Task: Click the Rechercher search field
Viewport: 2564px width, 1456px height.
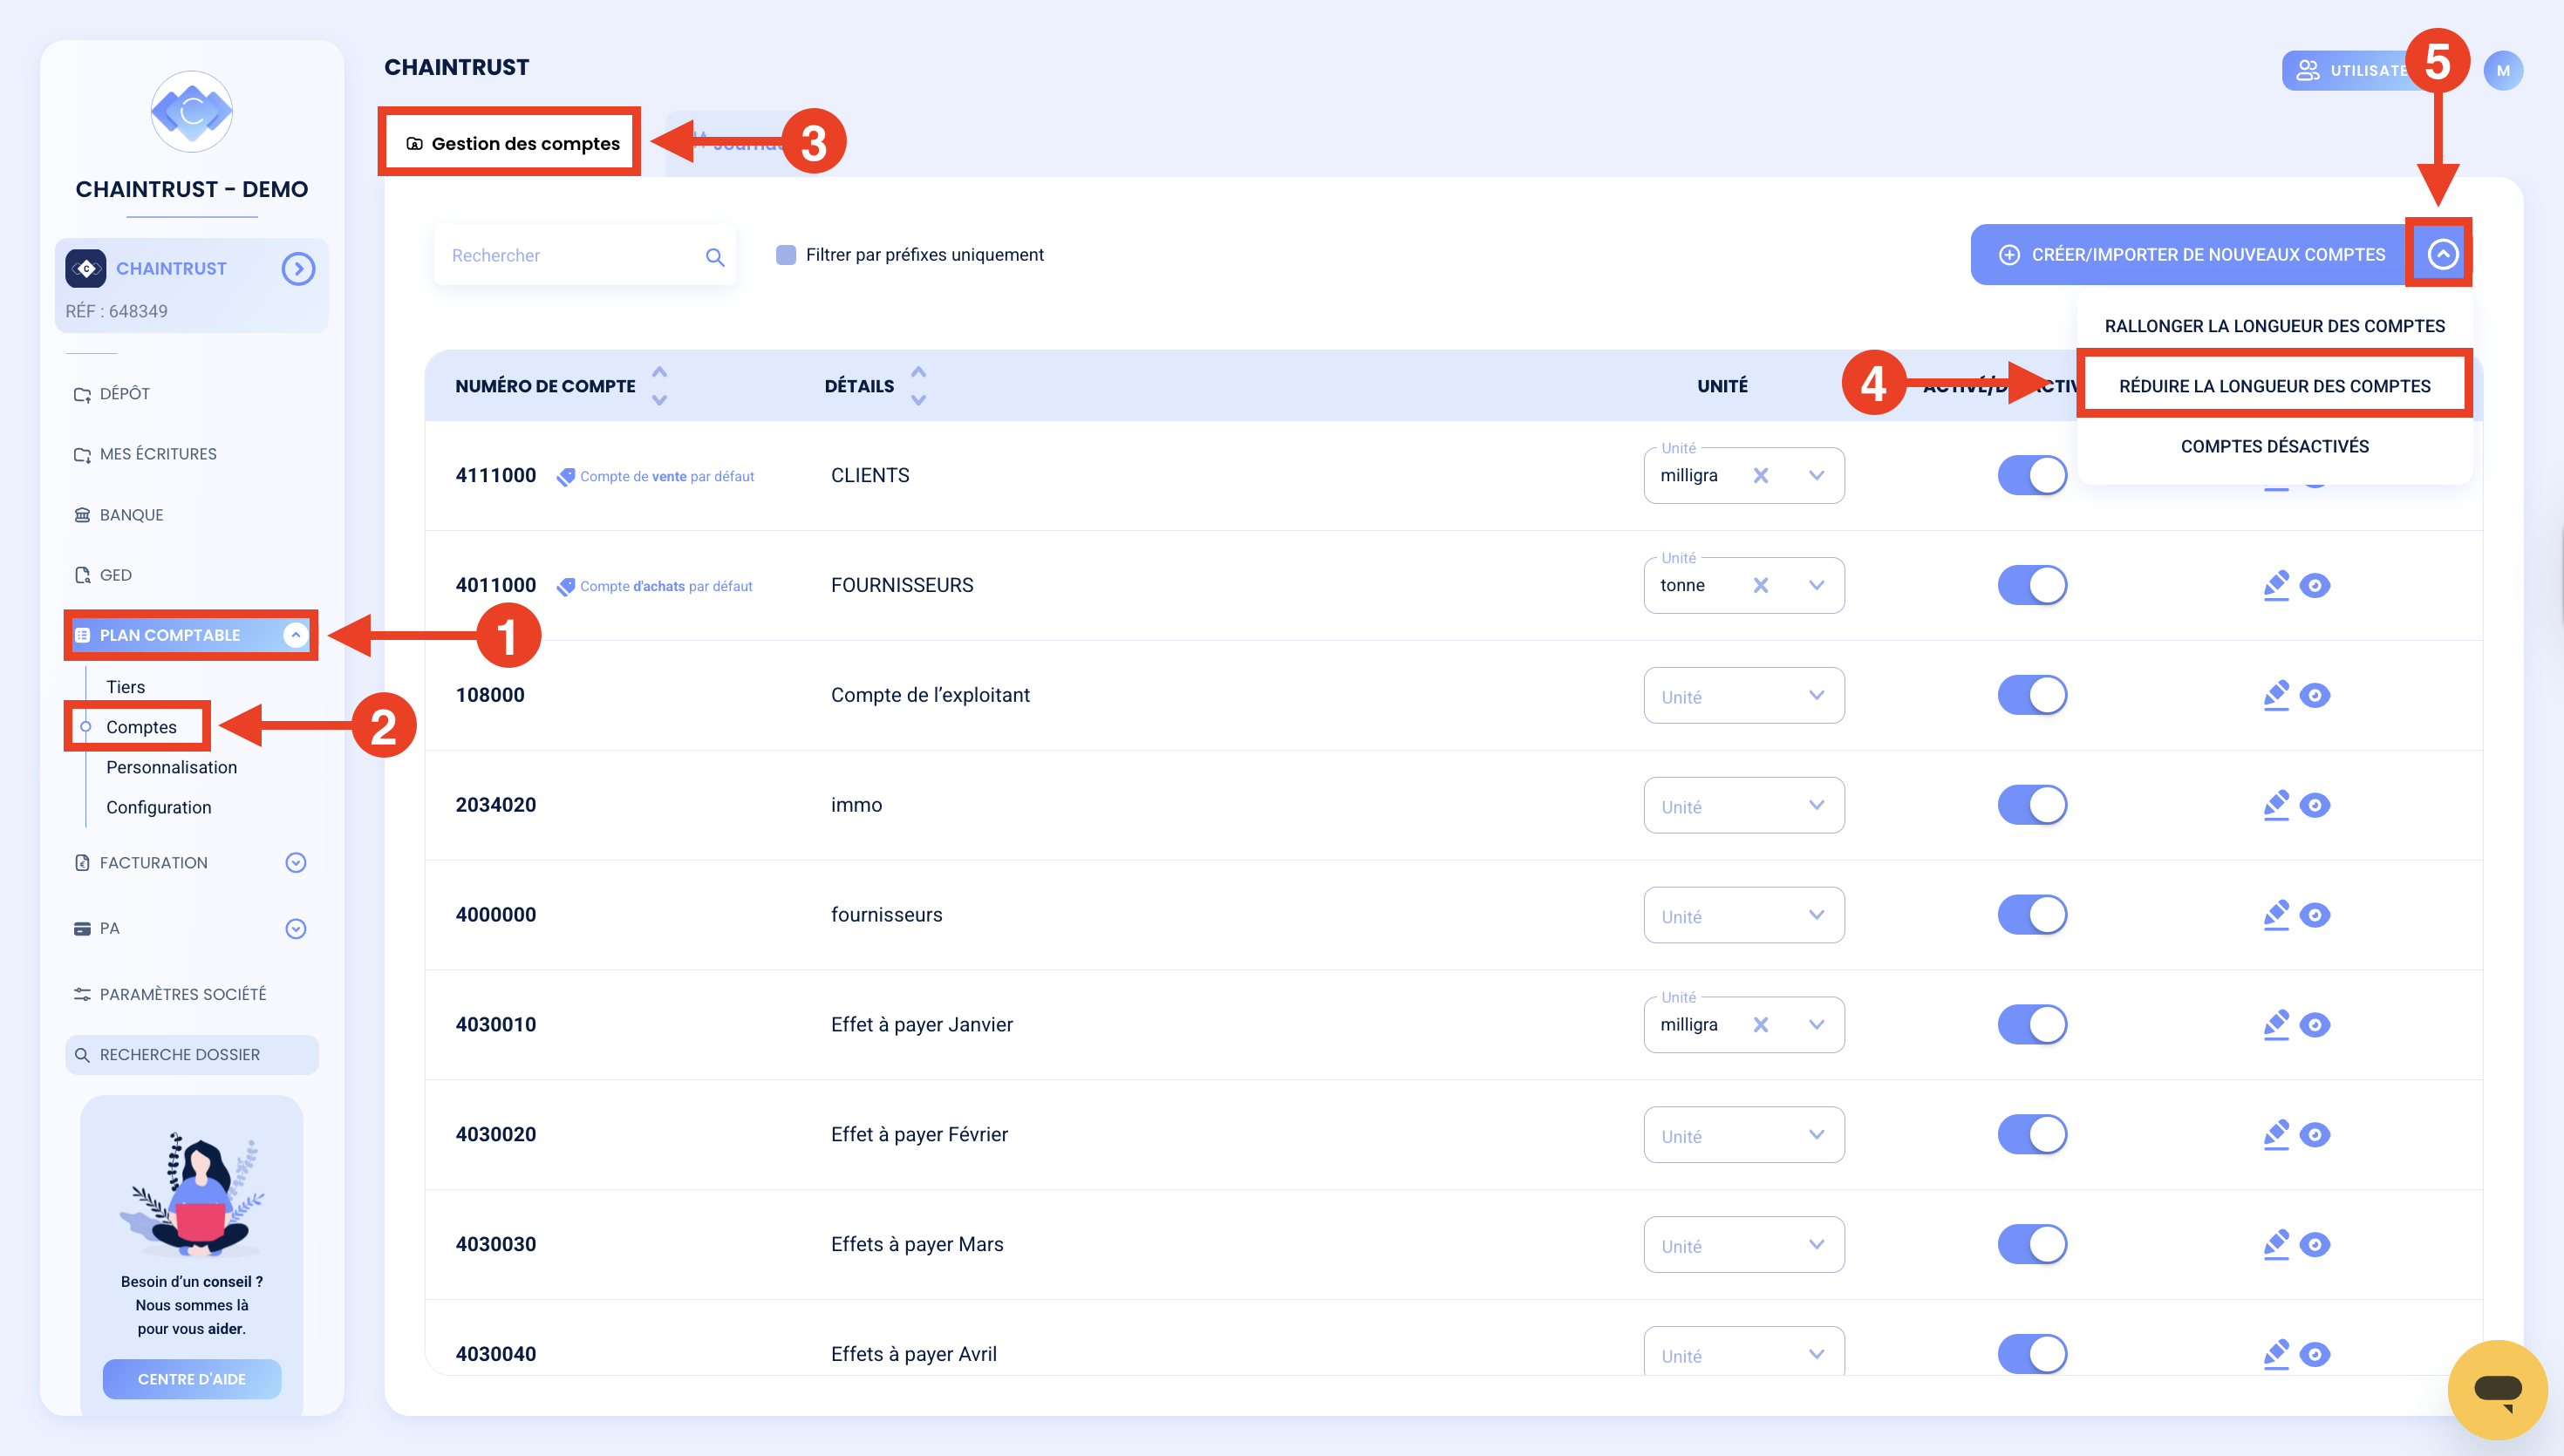Action: point(585,256)
